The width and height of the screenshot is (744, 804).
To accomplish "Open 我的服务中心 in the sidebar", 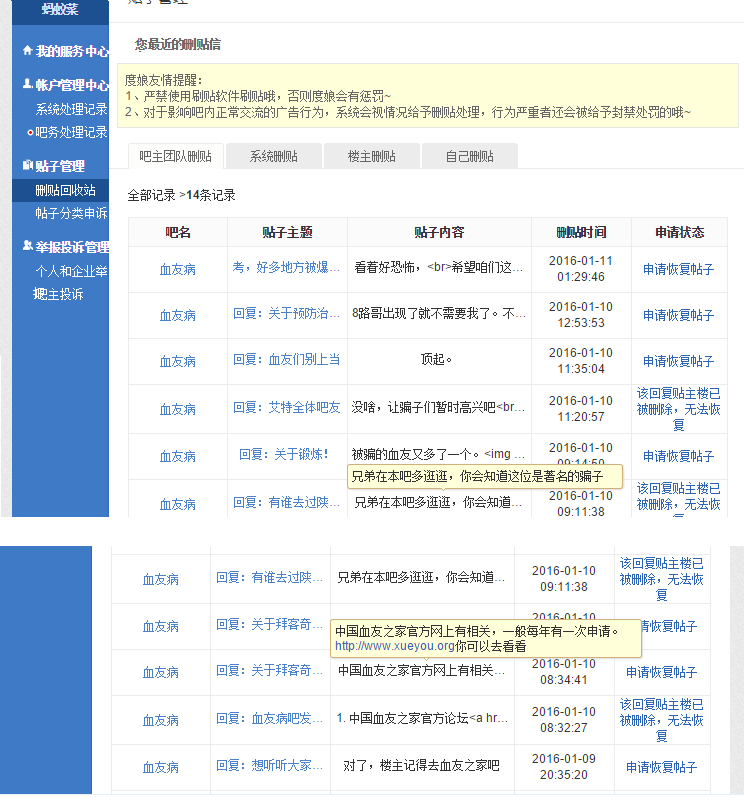I will [x=72, y=51].
